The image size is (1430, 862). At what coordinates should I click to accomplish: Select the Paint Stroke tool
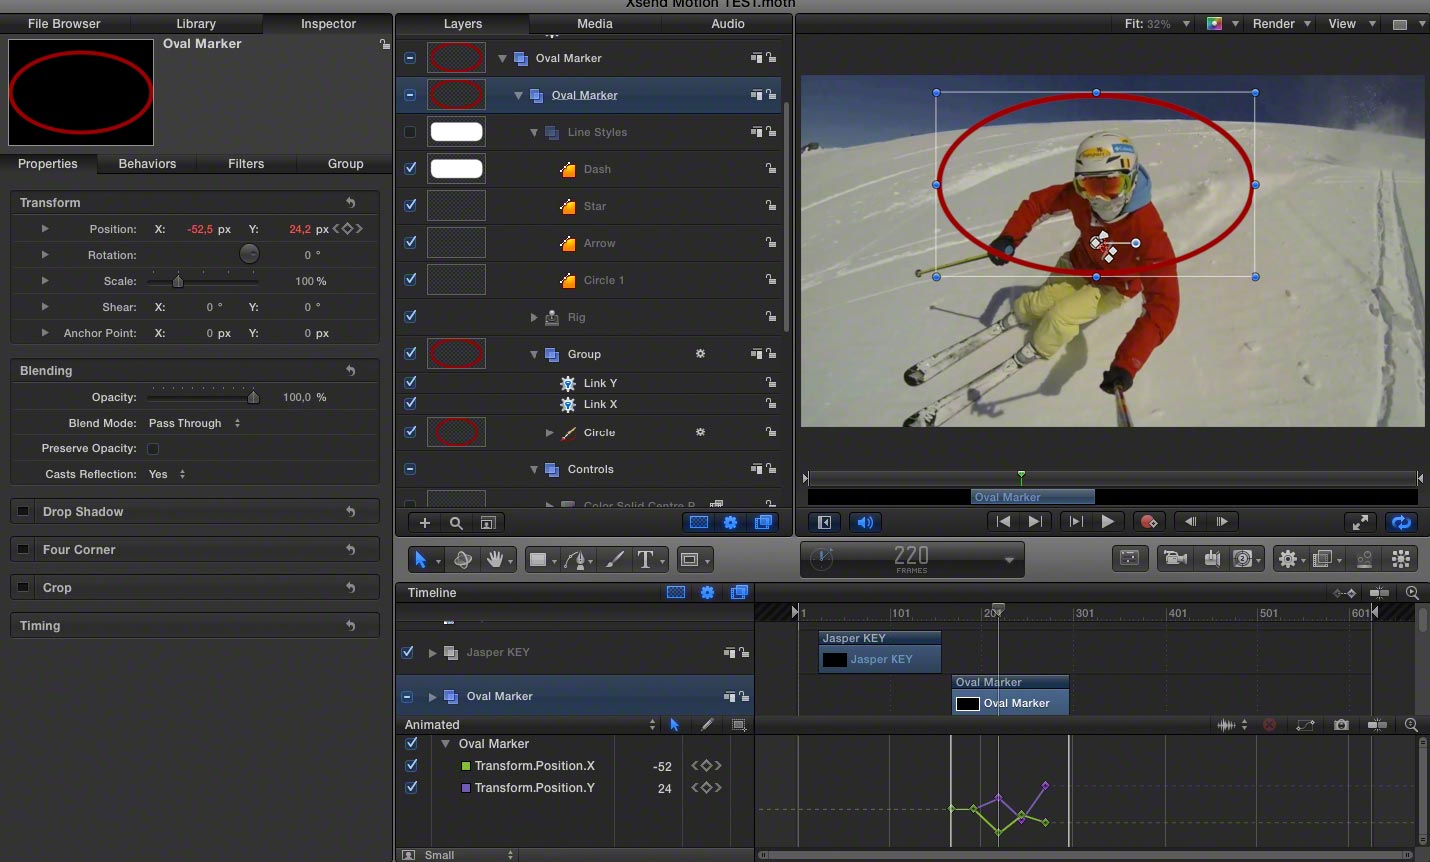(x=615, y=560)
